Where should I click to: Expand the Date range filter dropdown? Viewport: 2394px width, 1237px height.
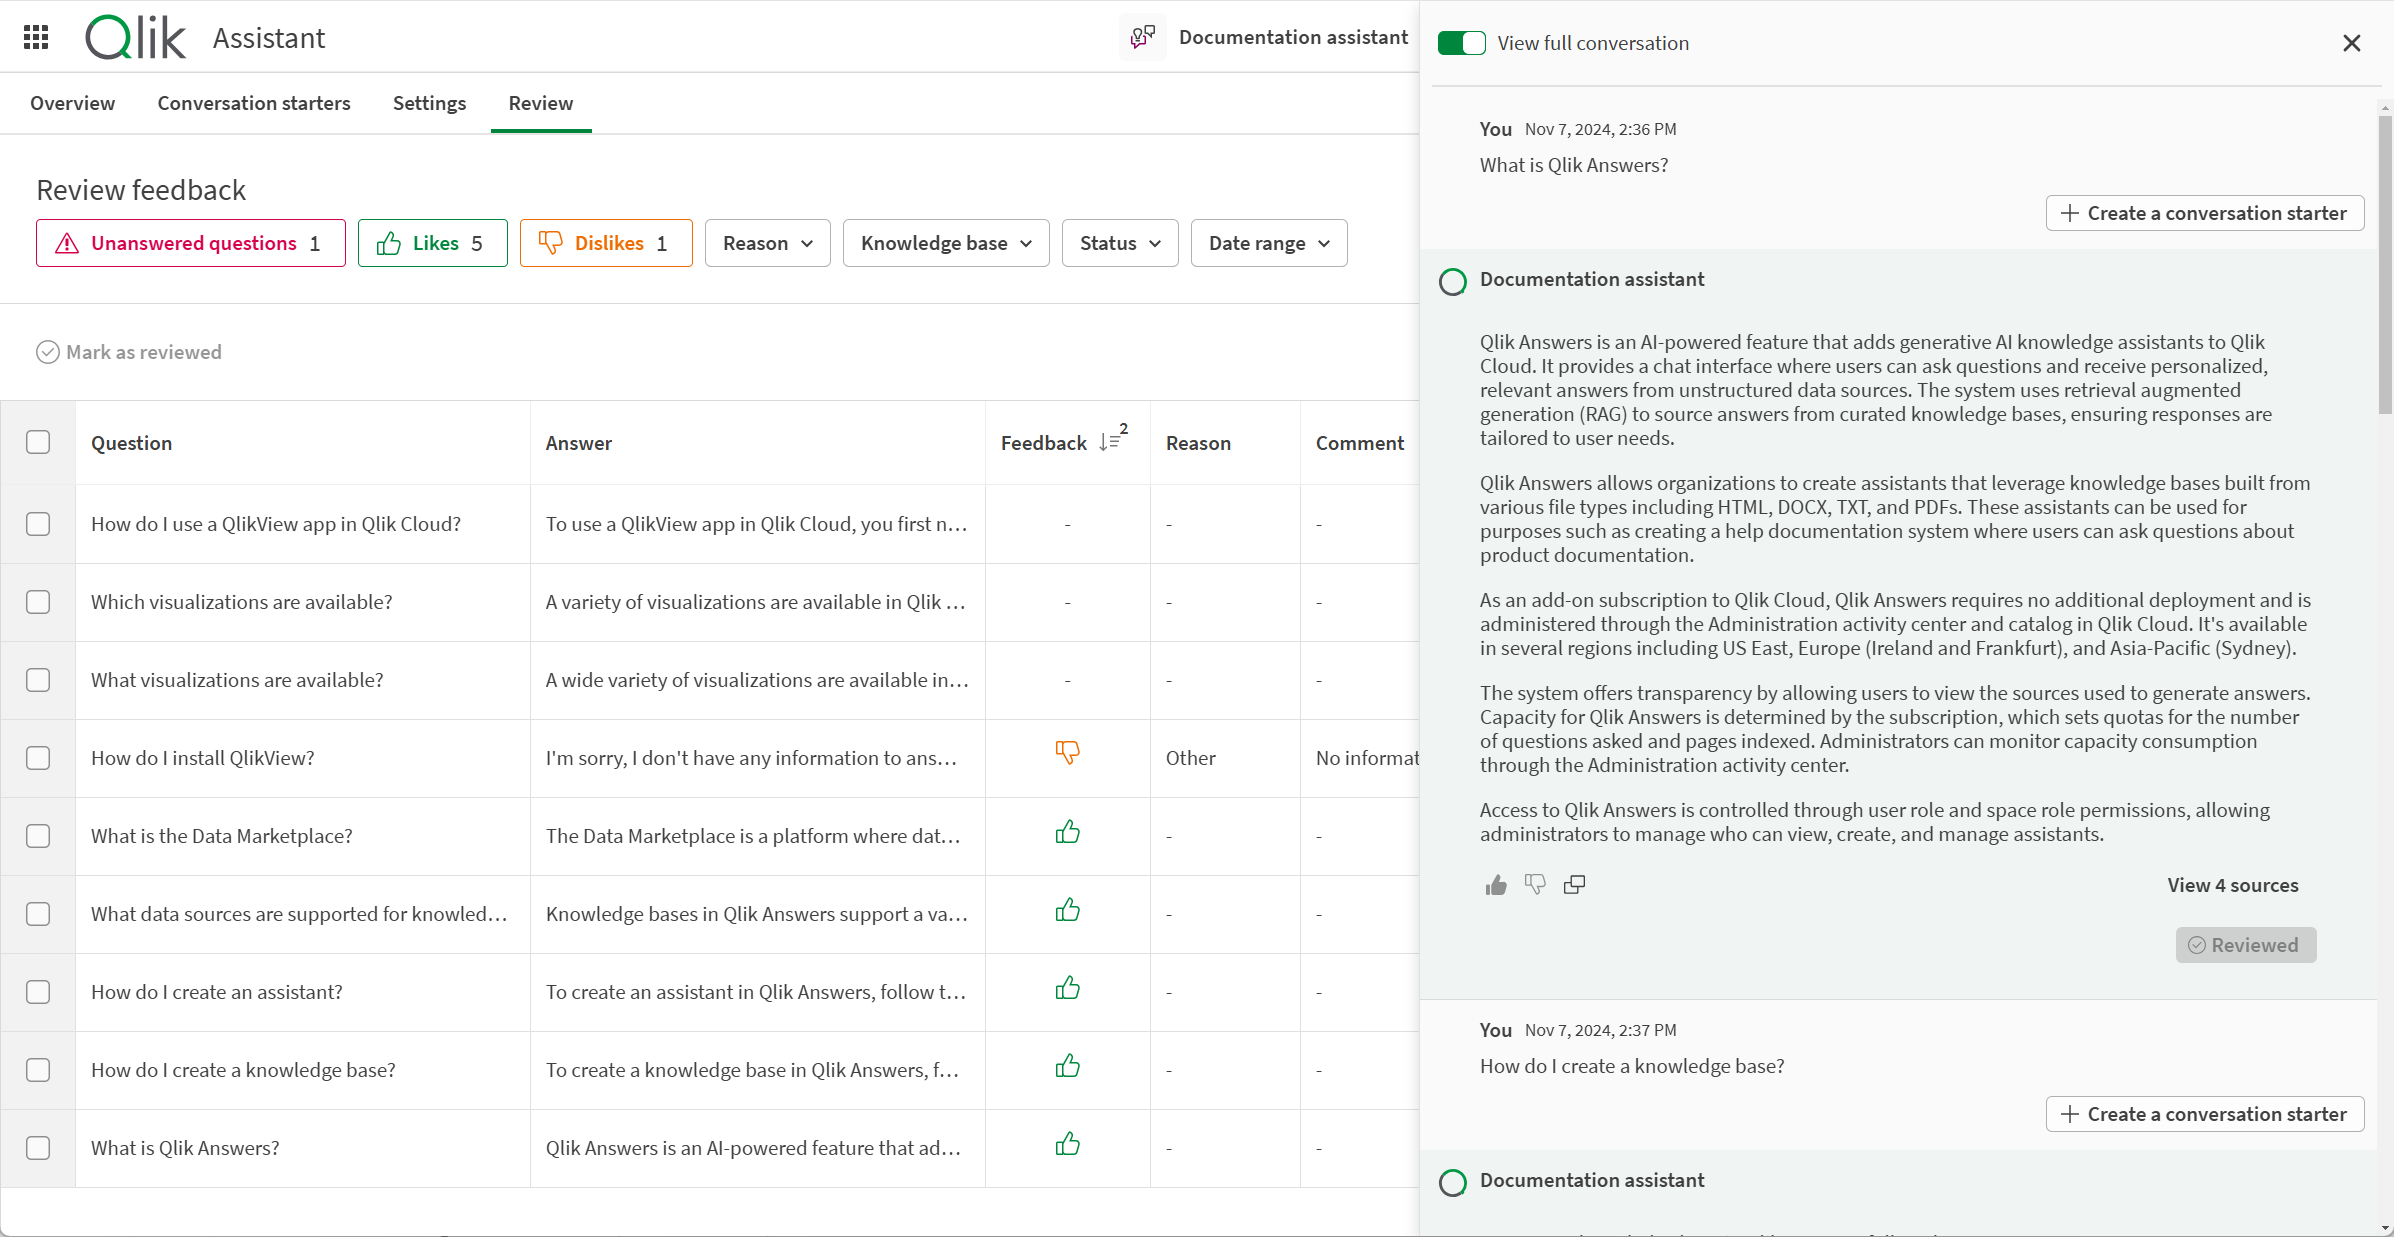tap(1268, 243)
